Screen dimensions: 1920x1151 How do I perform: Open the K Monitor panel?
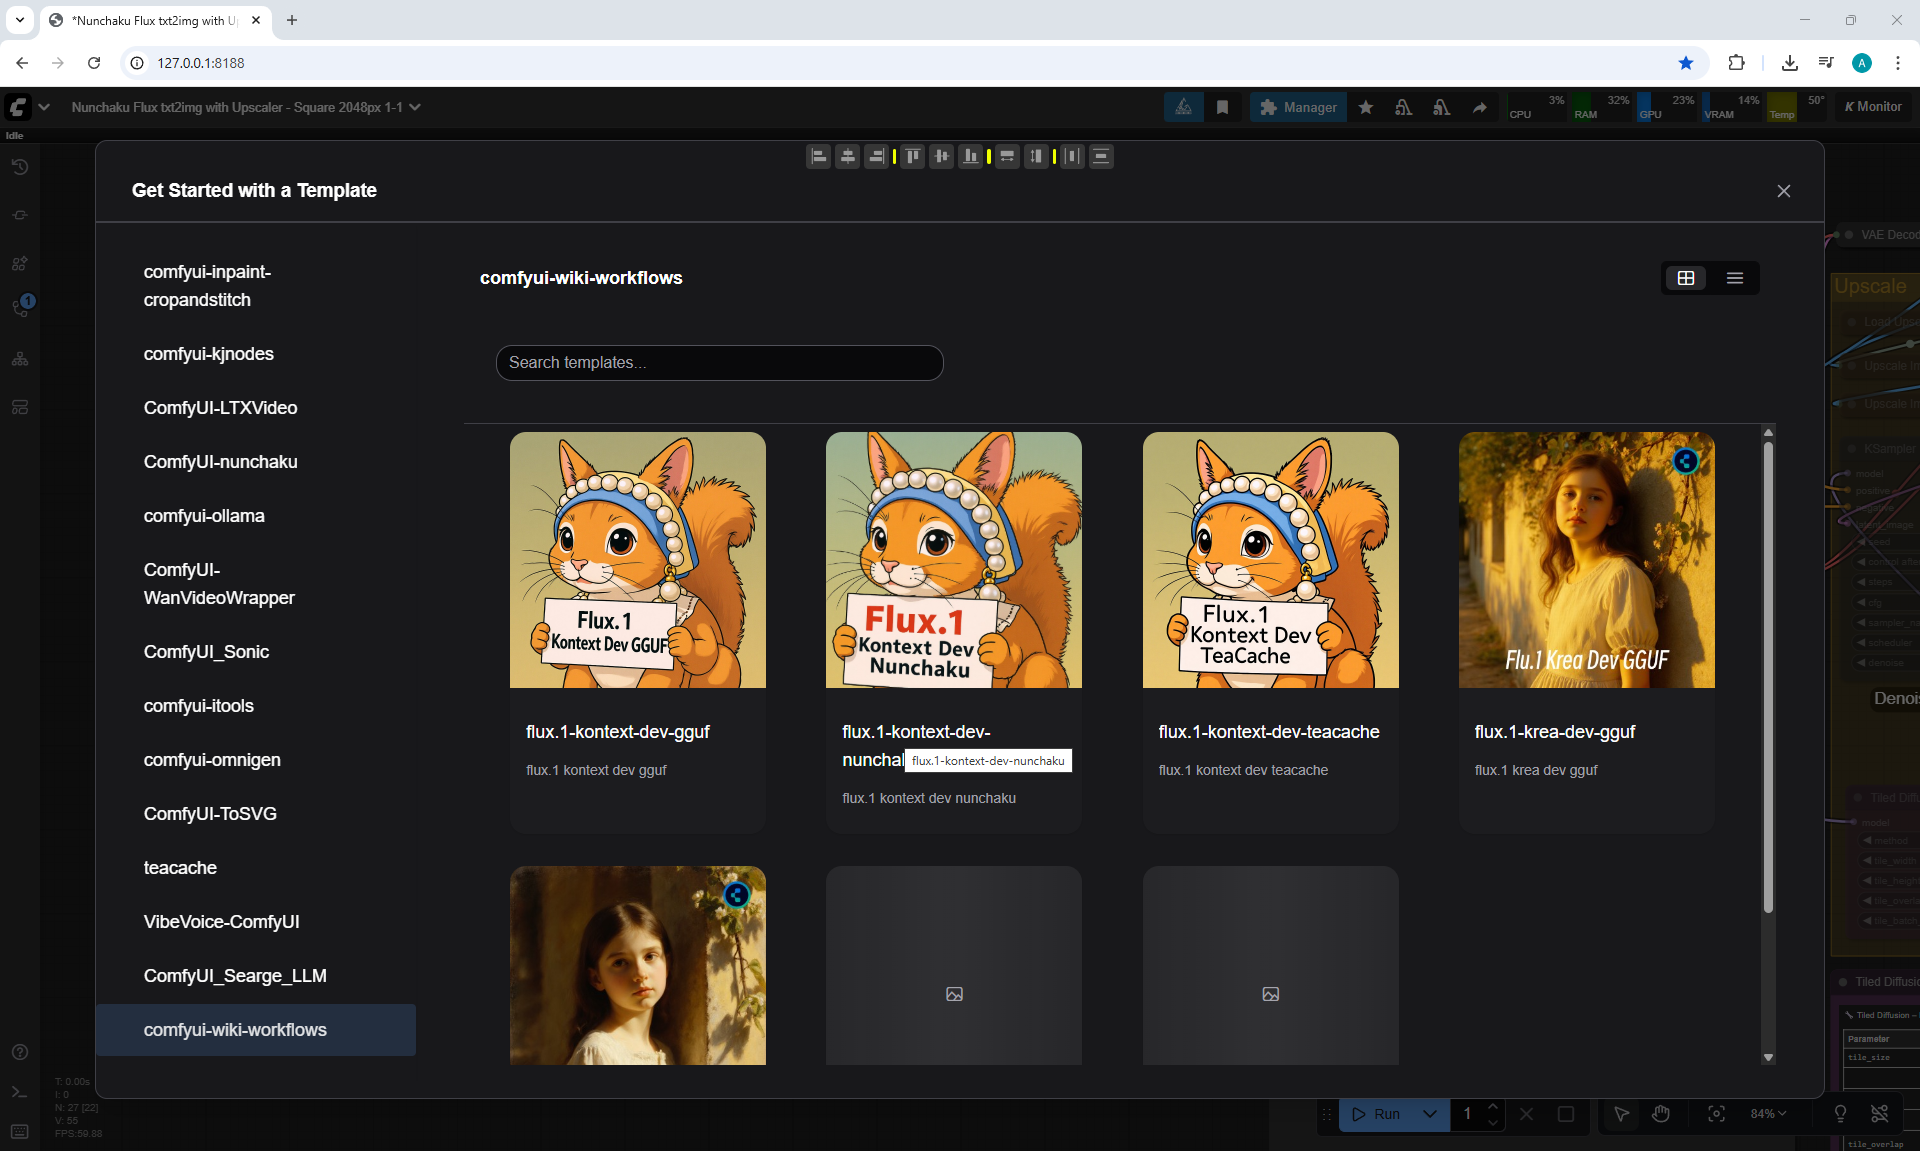[x=1874, y=107]
